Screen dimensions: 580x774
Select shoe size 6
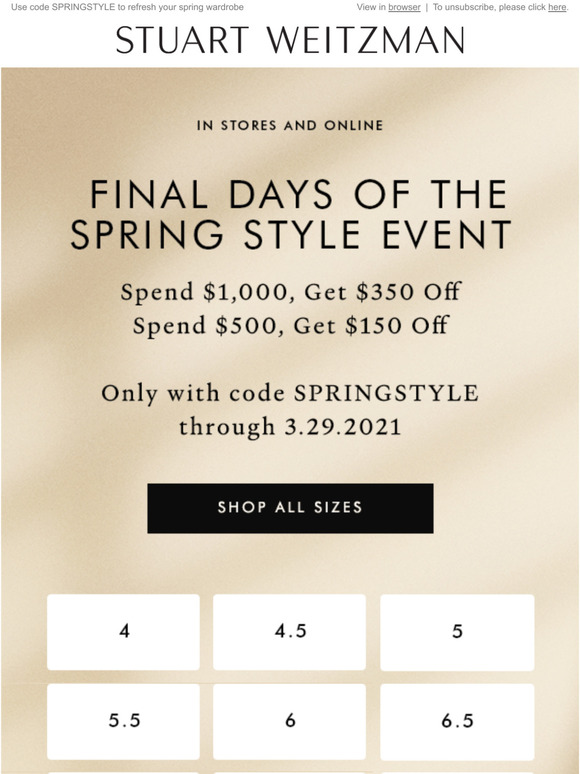coord(289,721)
